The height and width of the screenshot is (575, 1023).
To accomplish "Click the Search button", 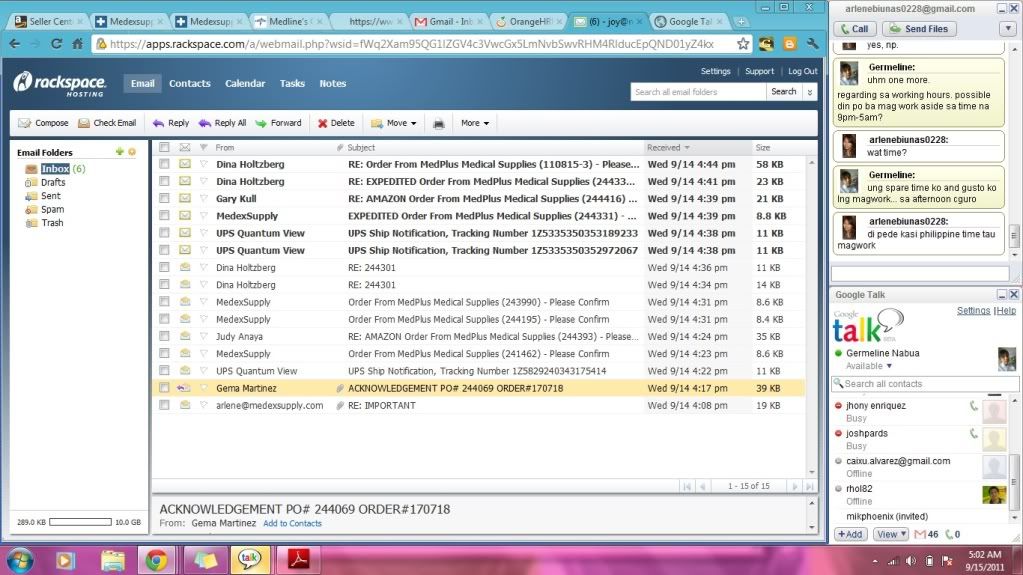I will click(784, 92).
